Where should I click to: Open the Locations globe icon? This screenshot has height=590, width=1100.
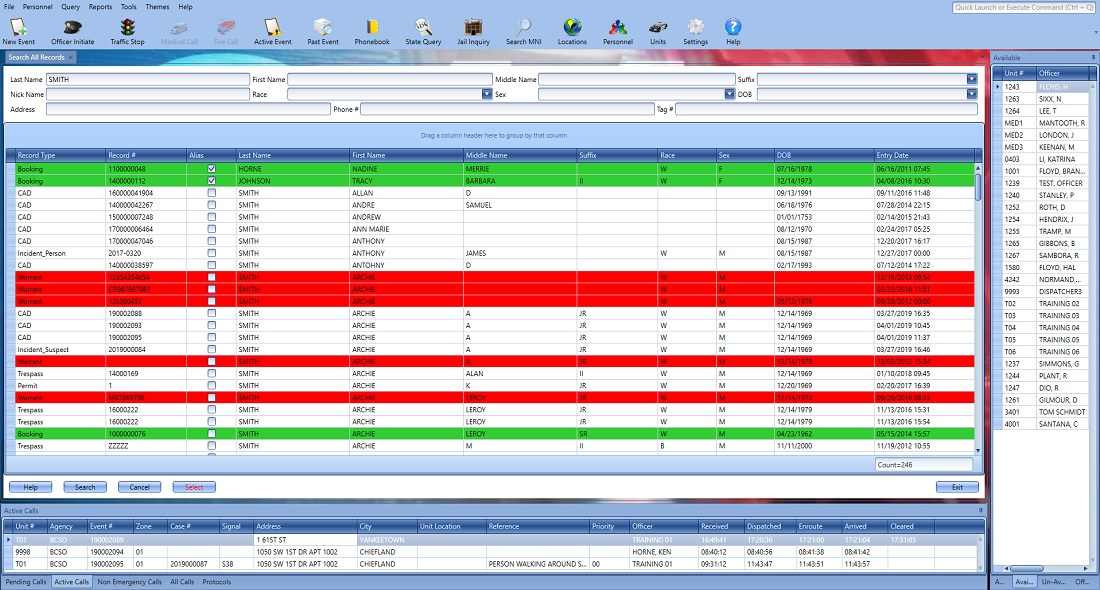point(572,30)
